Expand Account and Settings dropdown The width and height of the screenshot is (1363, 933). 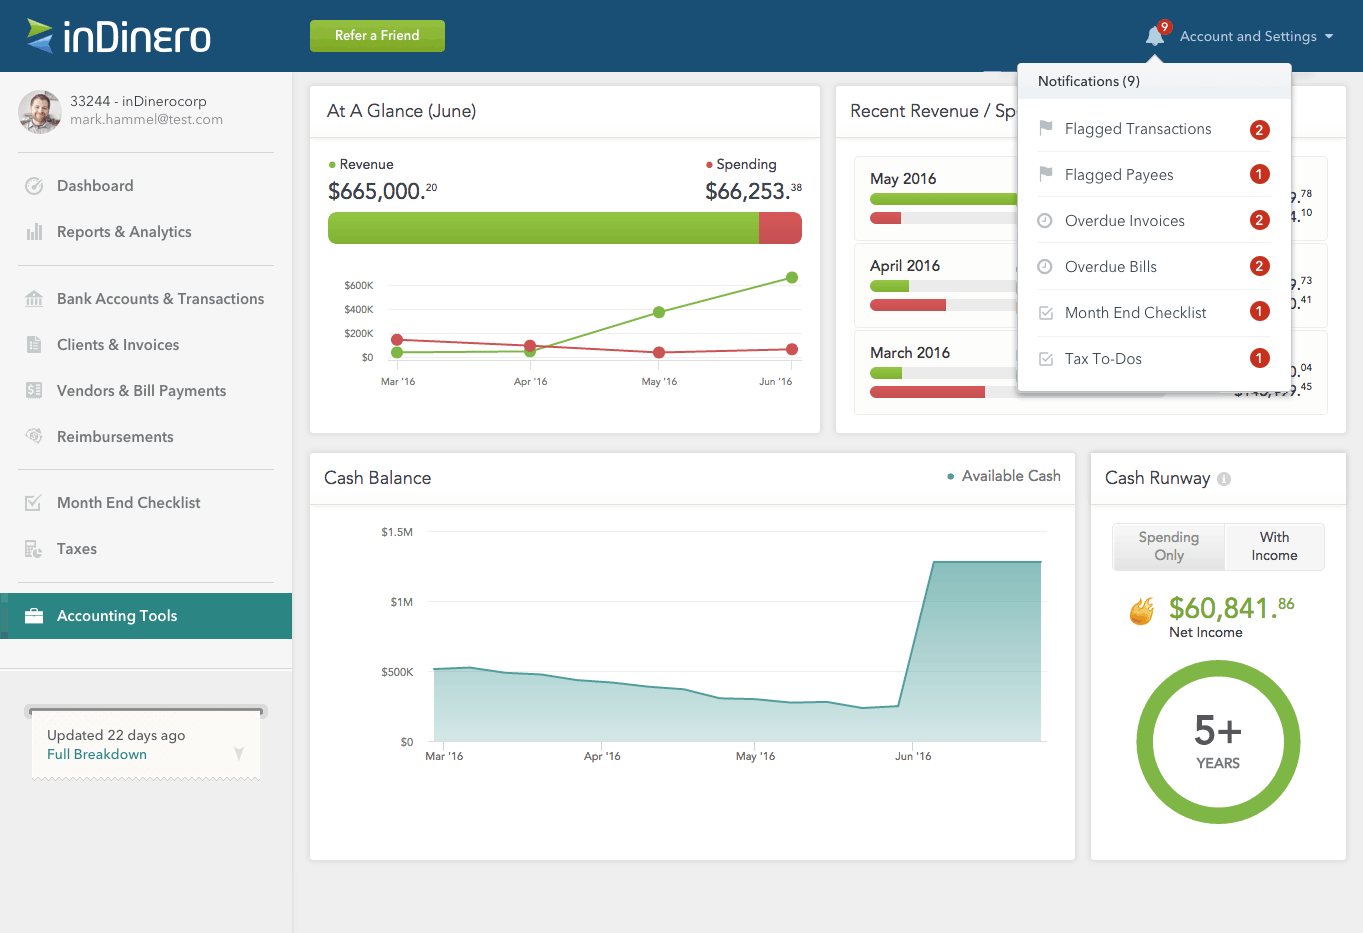(1257, 36)
